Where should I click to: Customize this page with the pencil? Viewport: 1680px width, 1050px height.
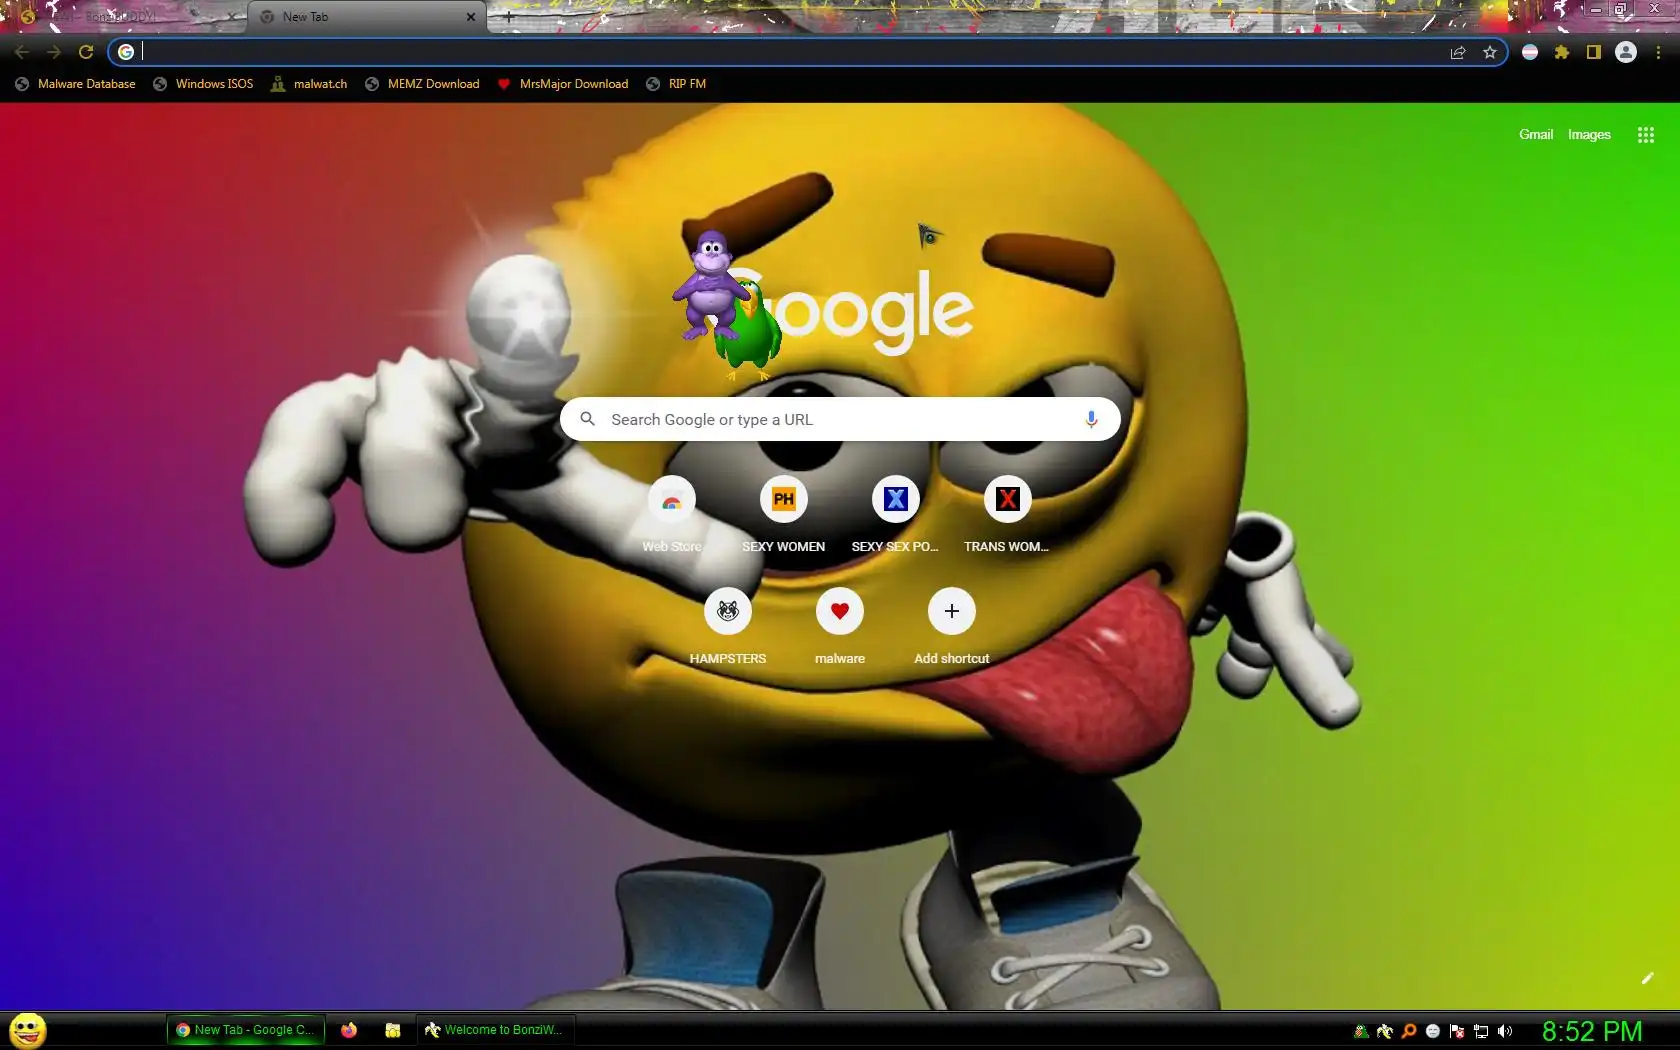(x=1647, y=978)
